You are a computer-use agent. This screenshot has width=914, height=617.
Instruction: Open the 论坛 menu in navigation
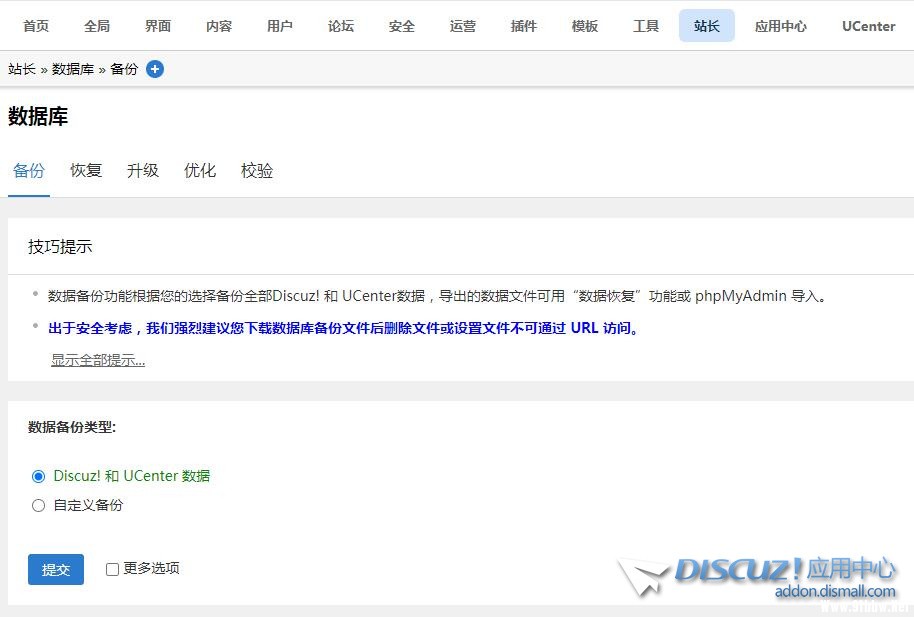click(341, 26)
